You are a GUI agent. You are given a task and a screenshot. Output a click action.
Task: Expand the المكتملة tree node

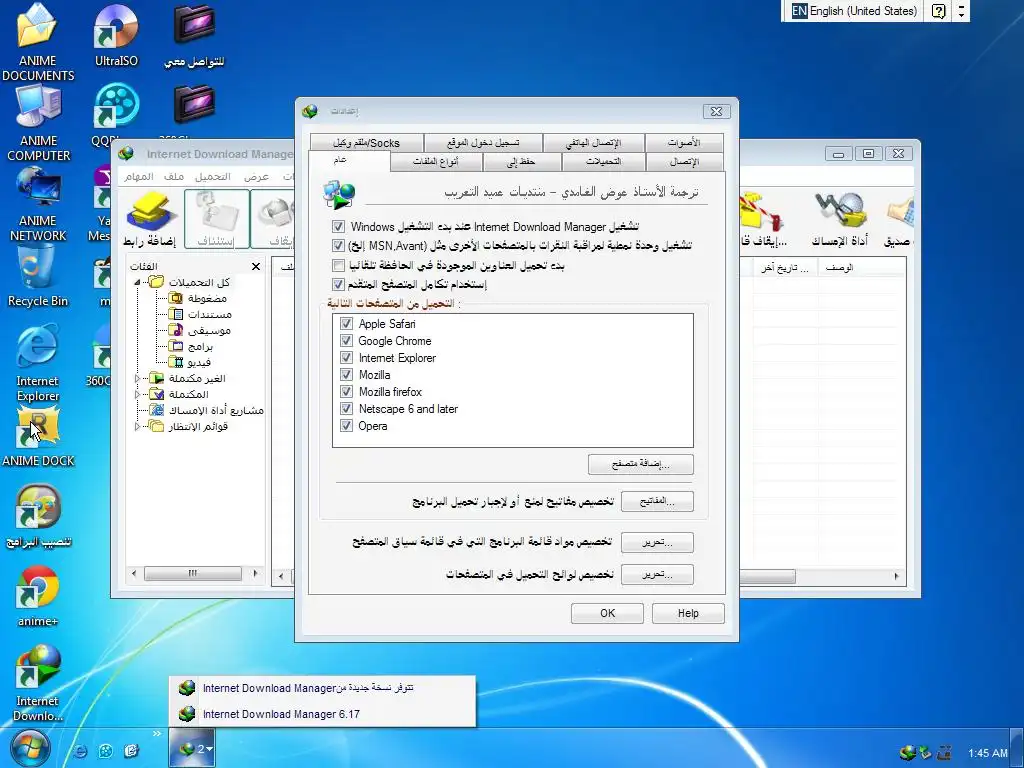[x=137, y=394]
